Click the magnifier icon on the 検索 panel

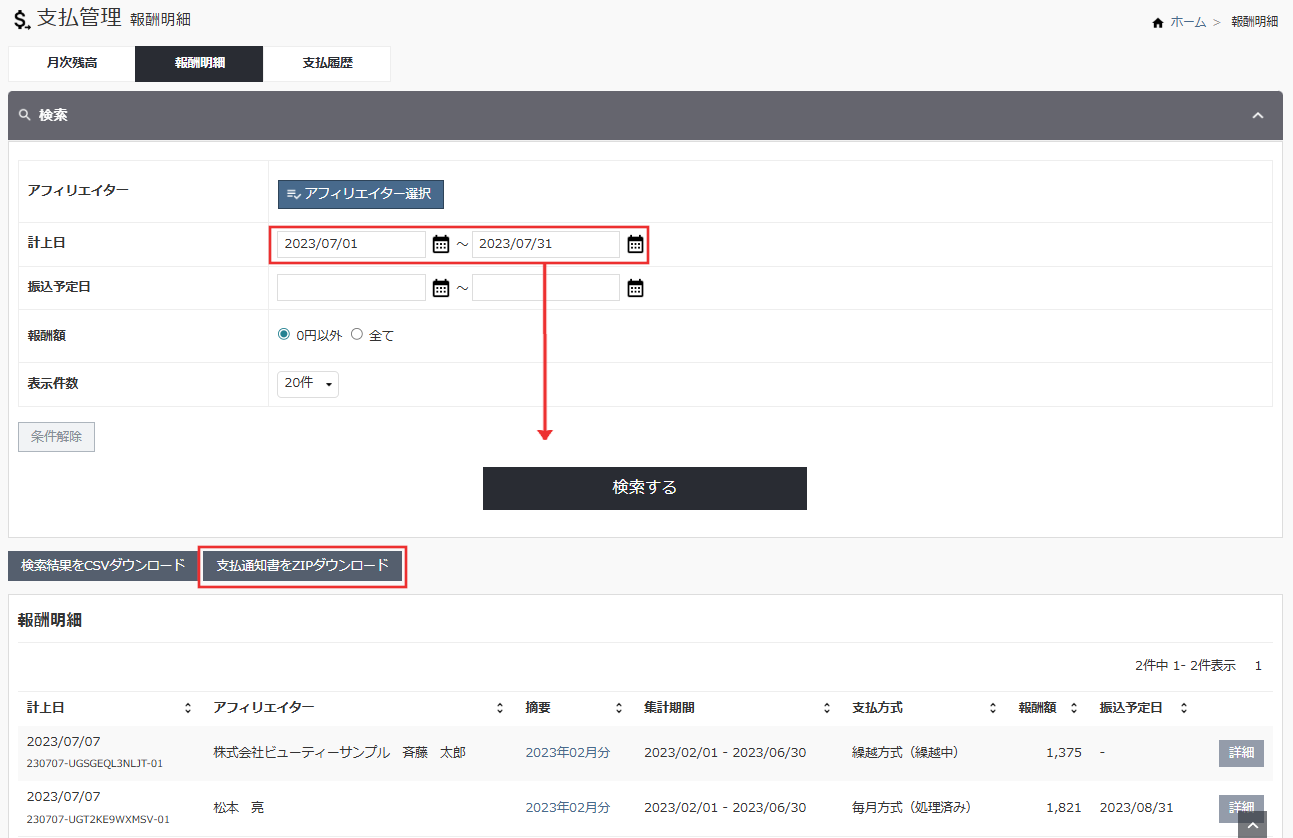pyautogui.click(x=25, y=114)
